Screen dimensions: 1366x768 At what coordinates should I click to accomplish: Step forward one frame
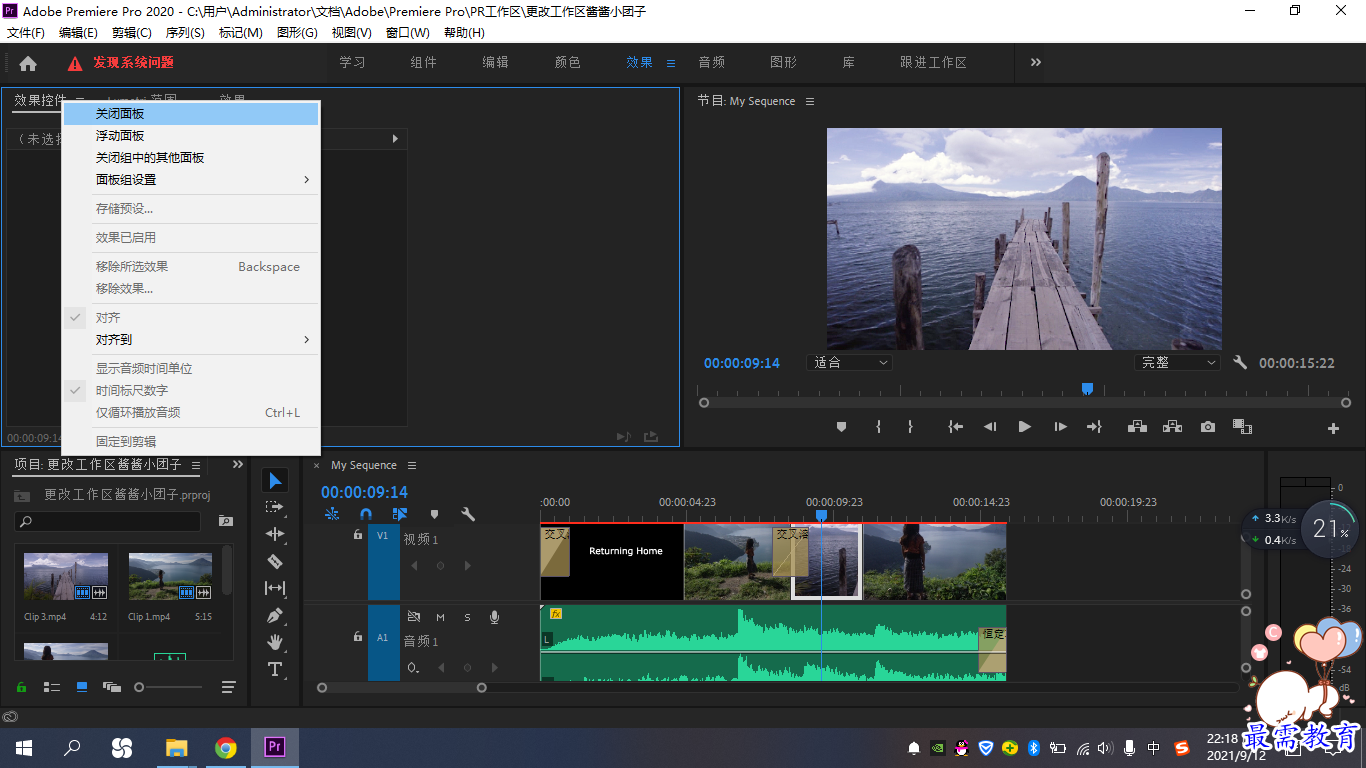click(1060, 427)
